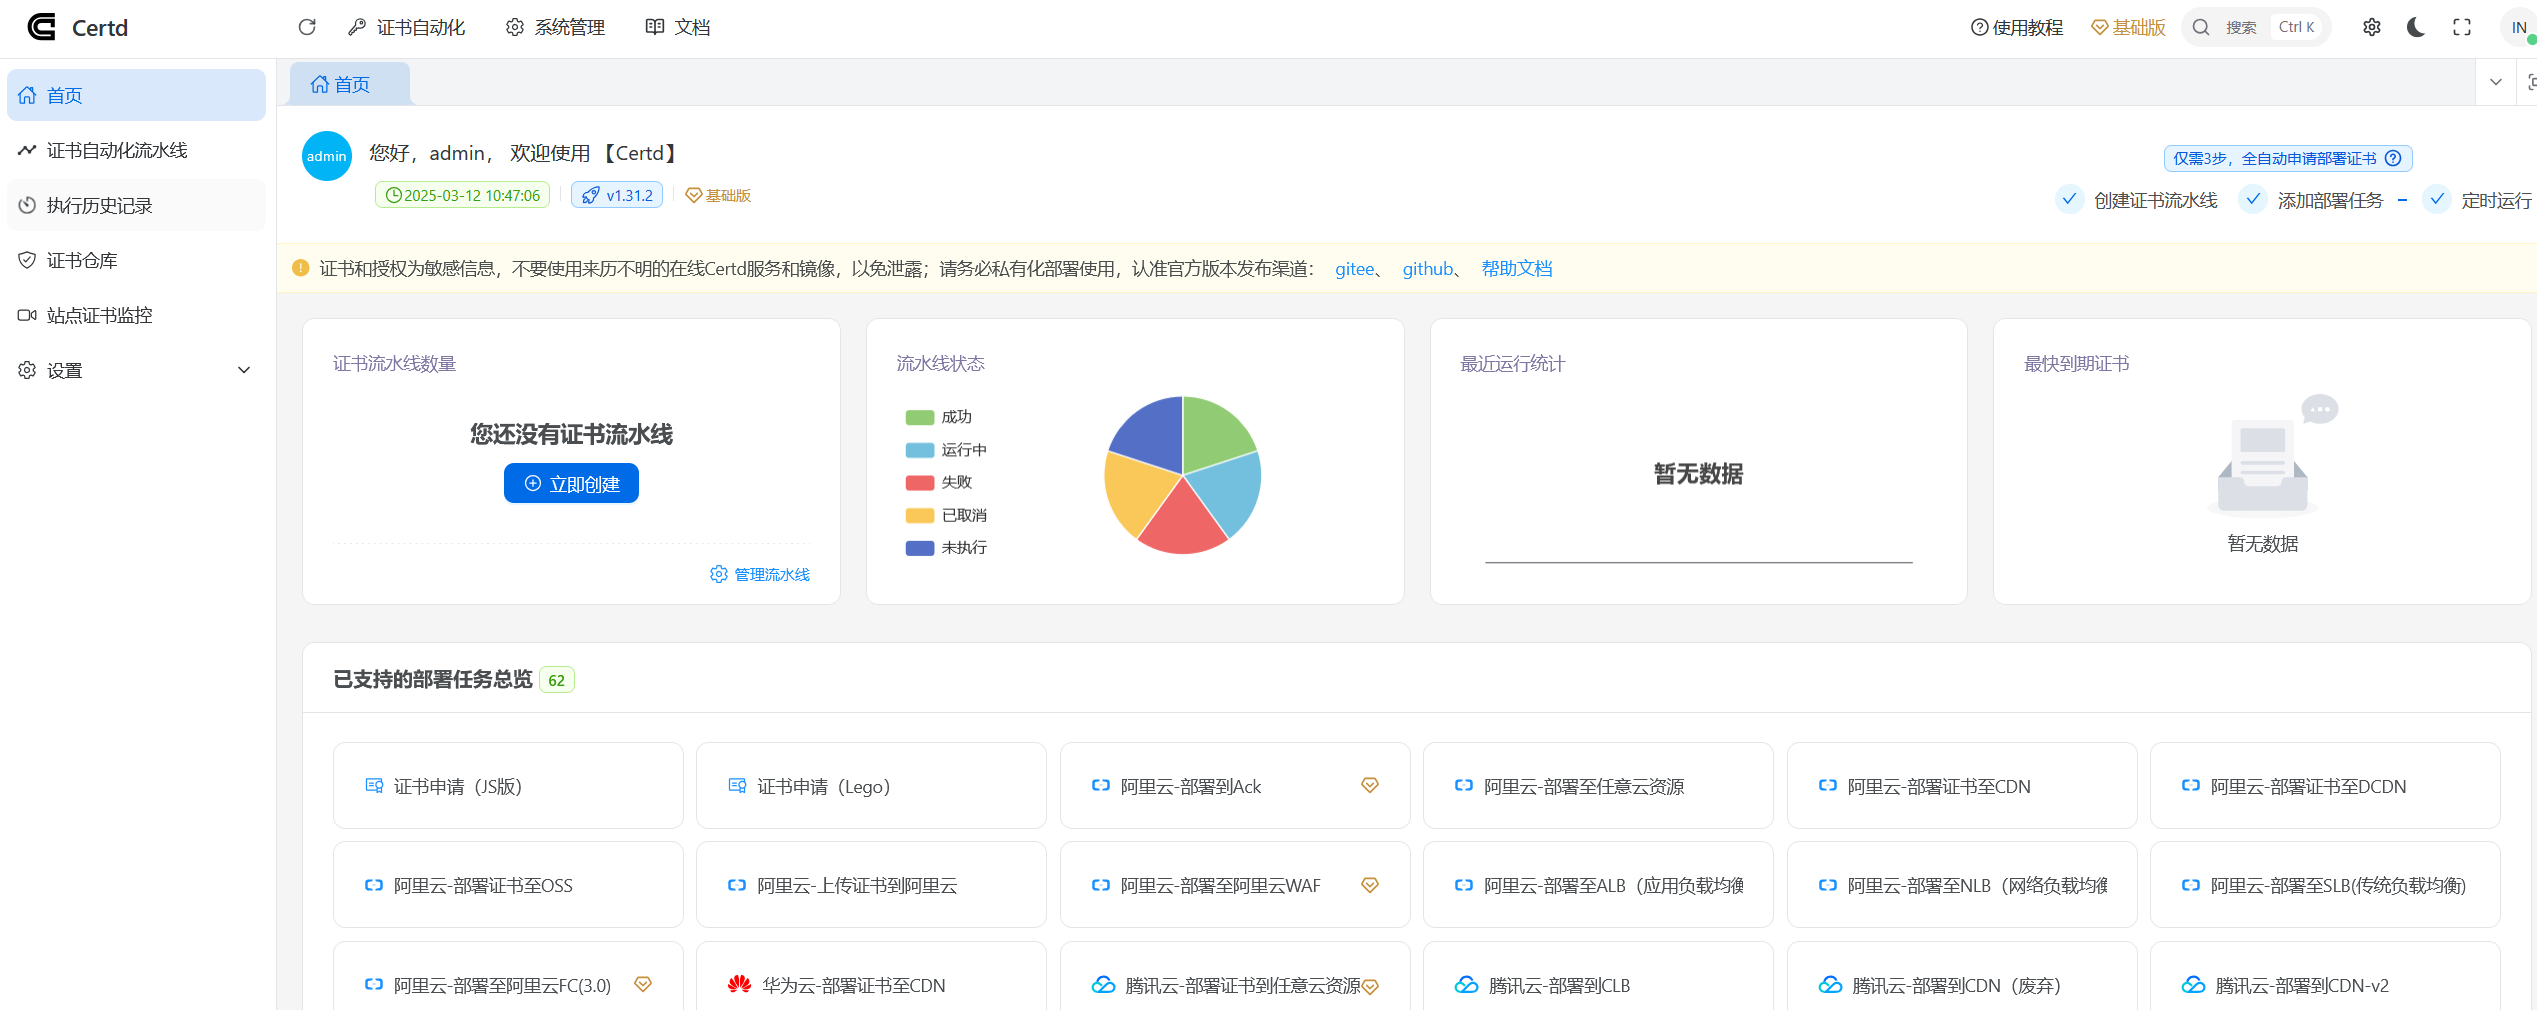2537x1010 pixels.
Task: Click the 2025-03-12 10:47:06 time tag
Action: click(463, 195)
